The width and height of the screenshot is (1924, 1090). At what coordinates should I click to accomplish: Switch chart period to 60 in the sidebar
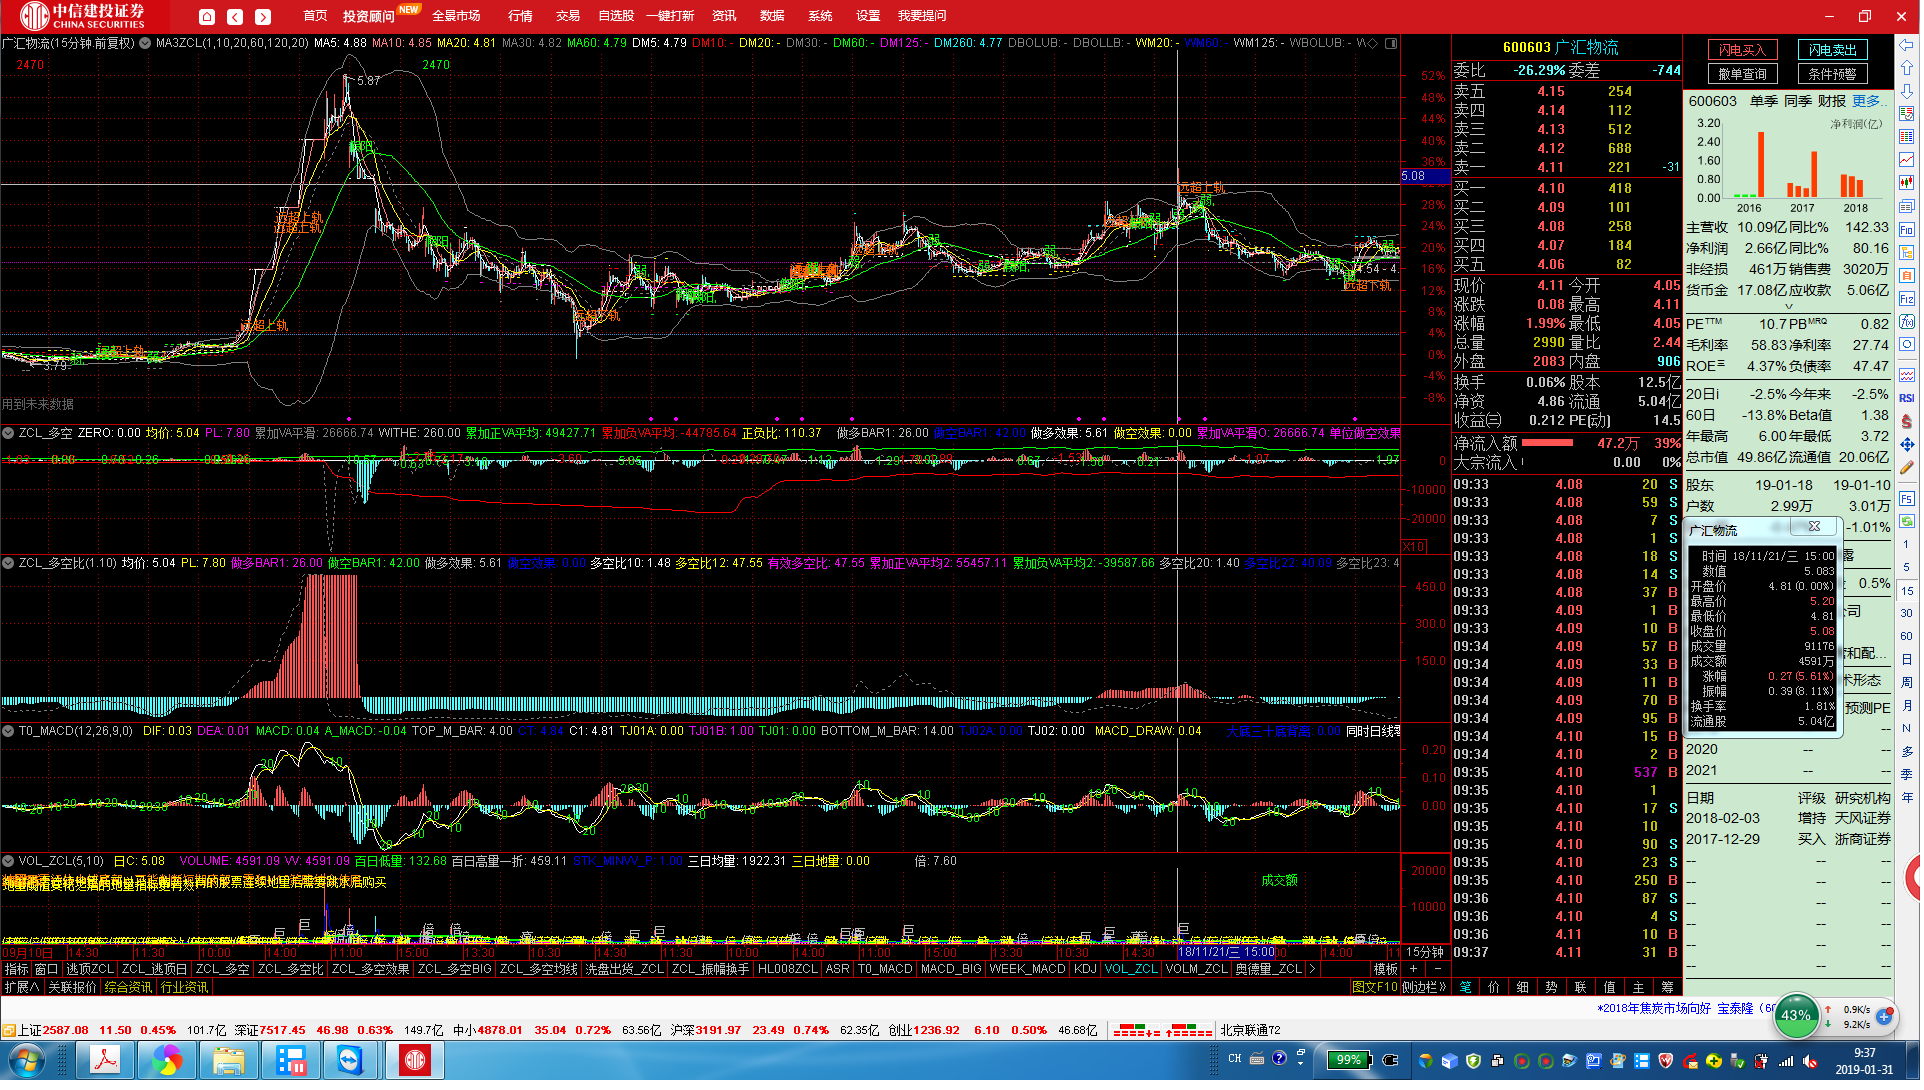(x=1907, y=636)
